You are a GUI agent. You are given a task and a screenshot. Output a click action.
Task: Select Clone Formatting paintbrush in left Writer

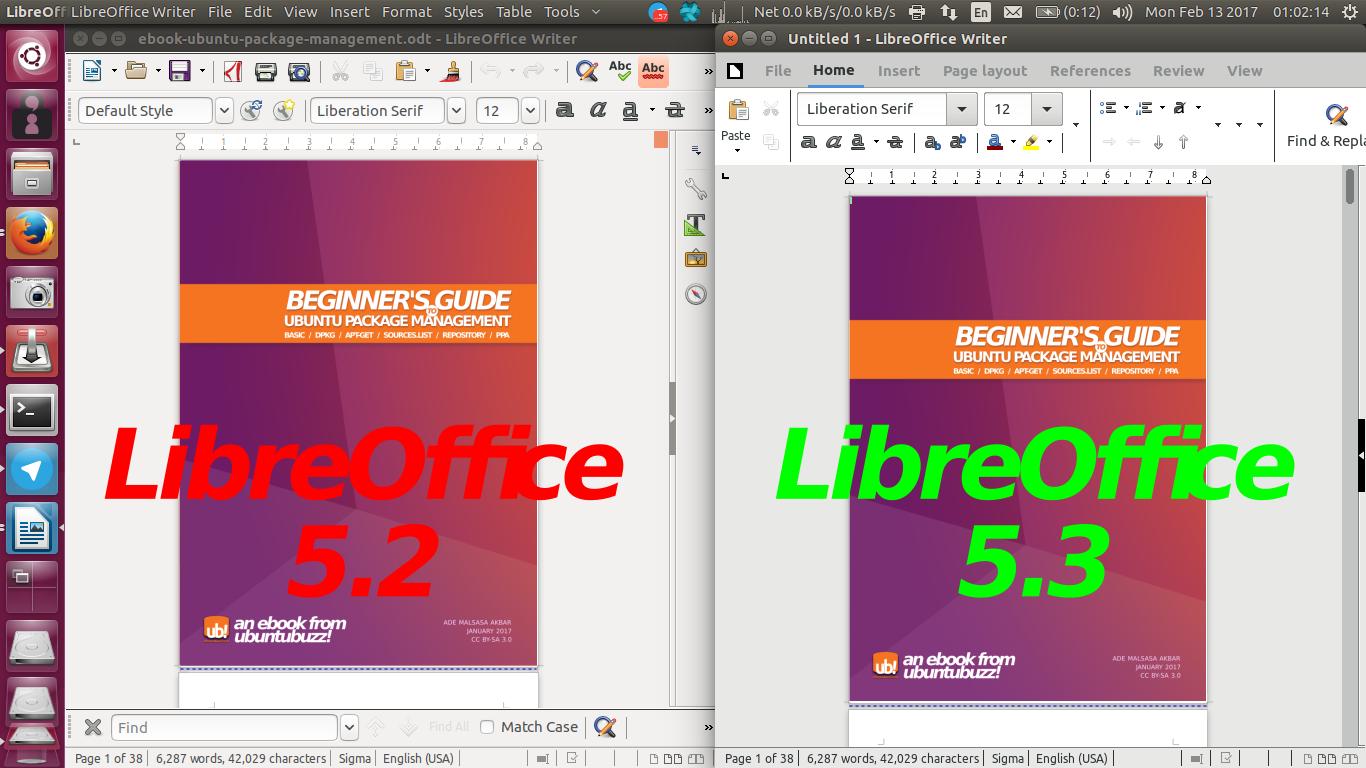click(451, 71)
